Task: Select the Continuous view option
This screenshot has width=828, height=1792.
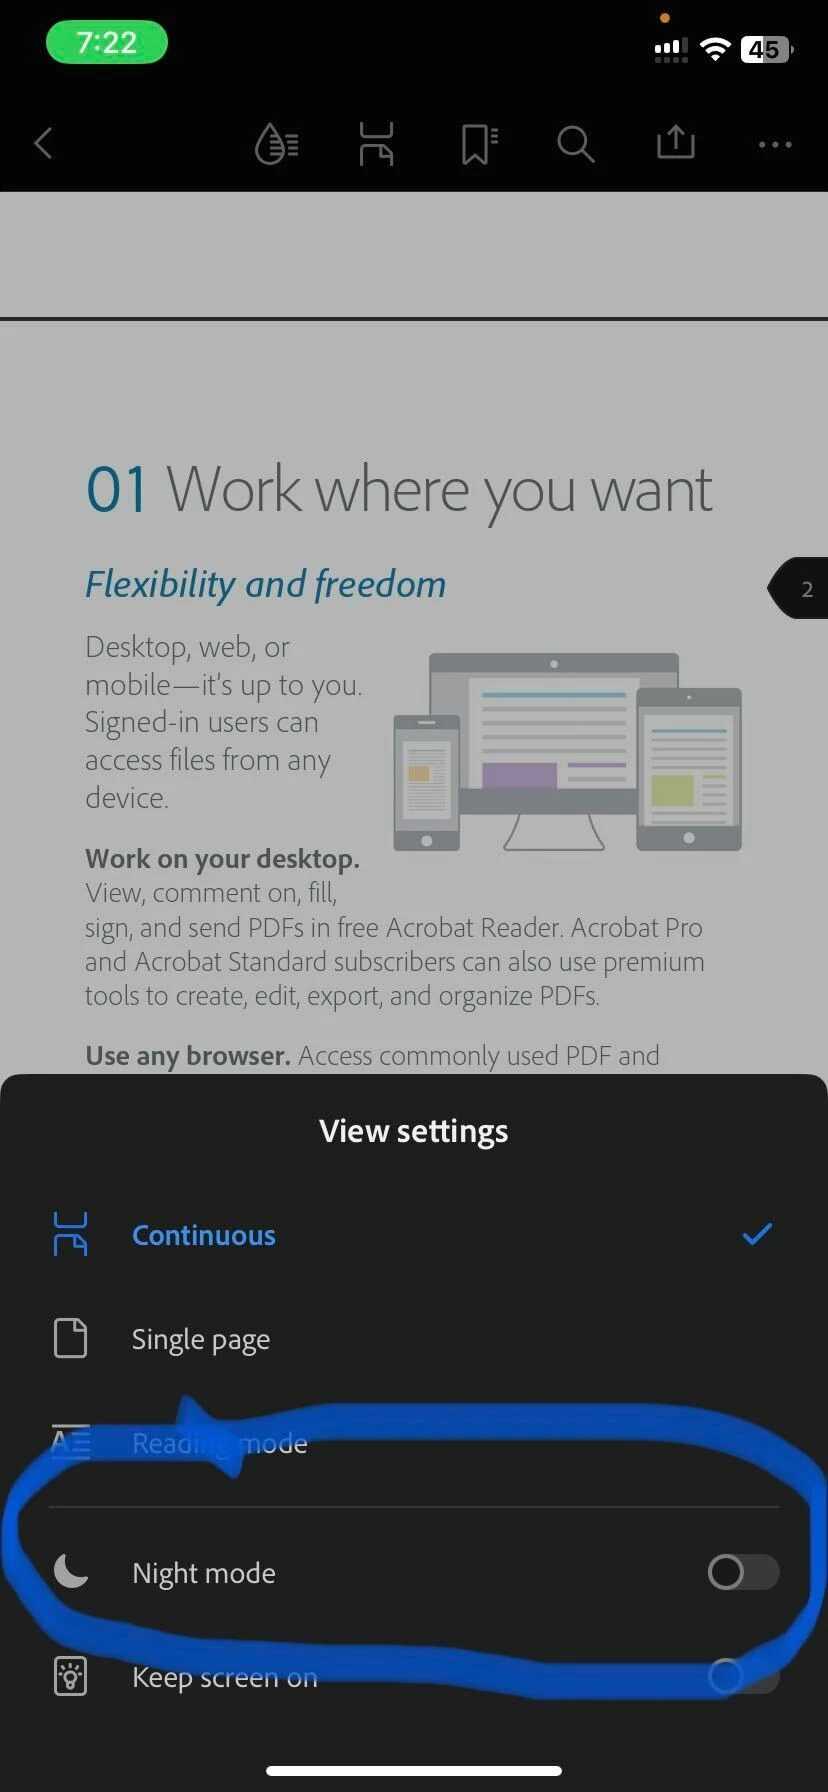Action: click(x=414, y=1235)
